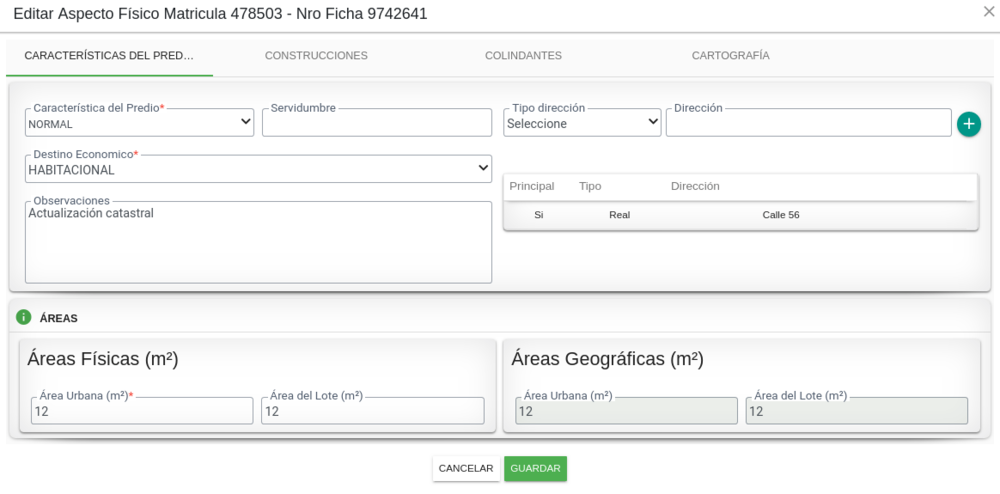1000x494 pixels.
Task: Expand the Tipo dirección dropdown
Action: click(x=581, y=123)
